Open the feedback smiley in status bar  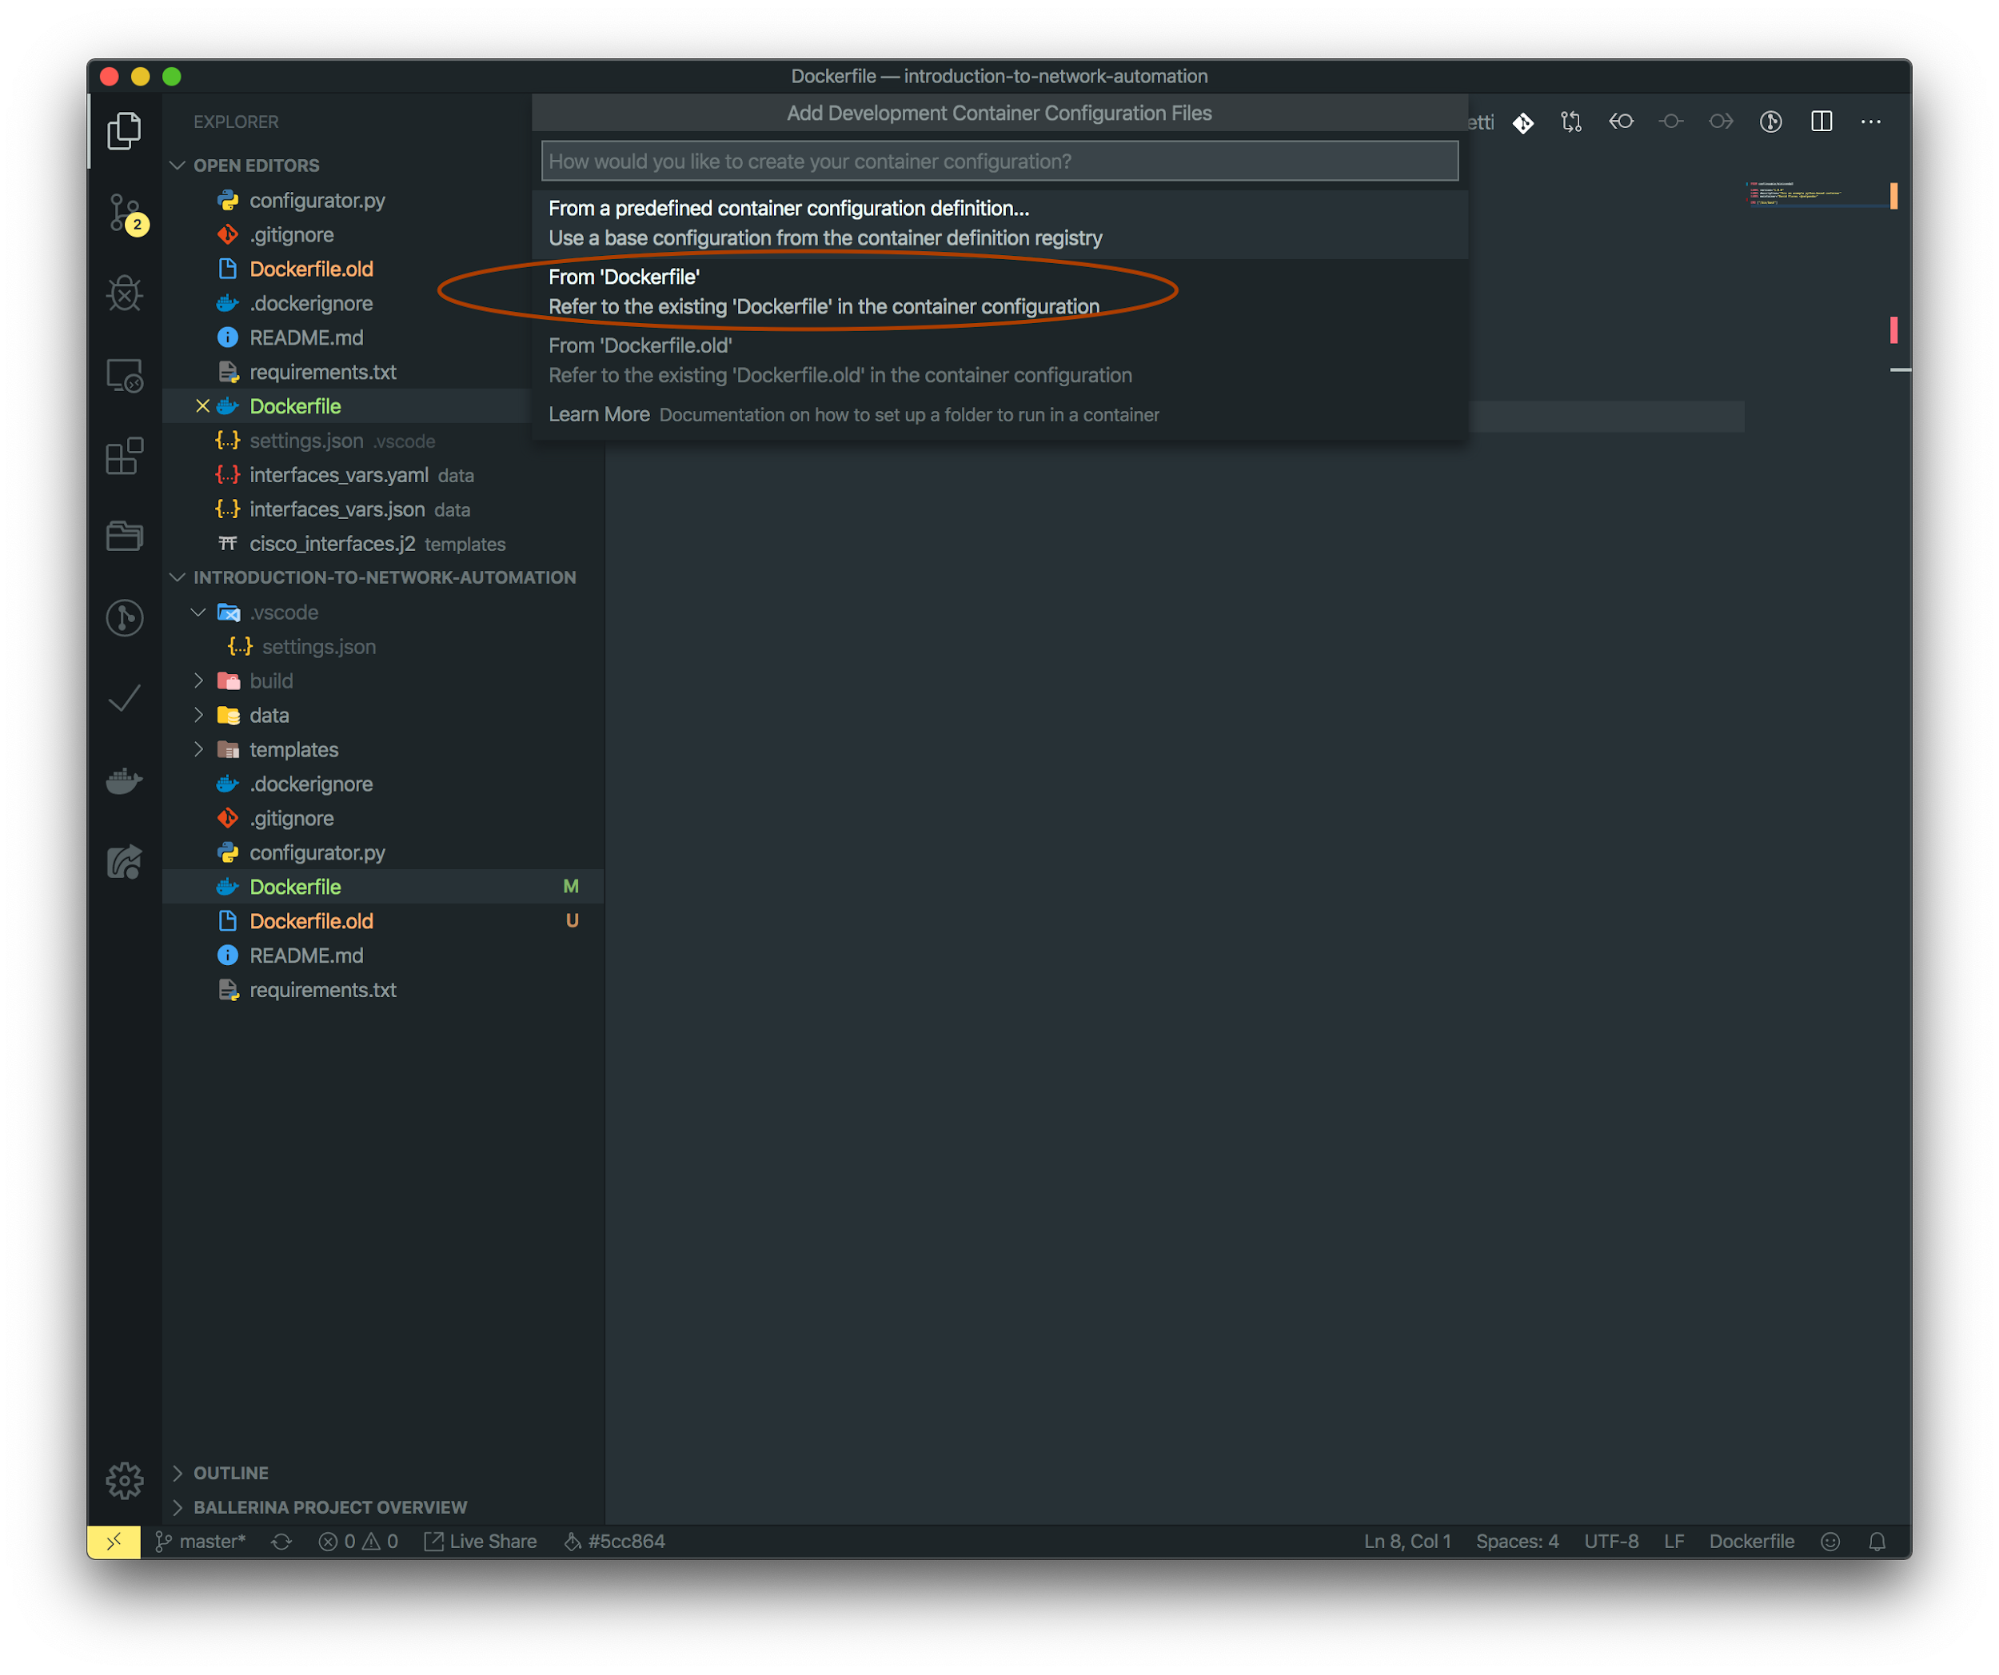(1830, 1541)
